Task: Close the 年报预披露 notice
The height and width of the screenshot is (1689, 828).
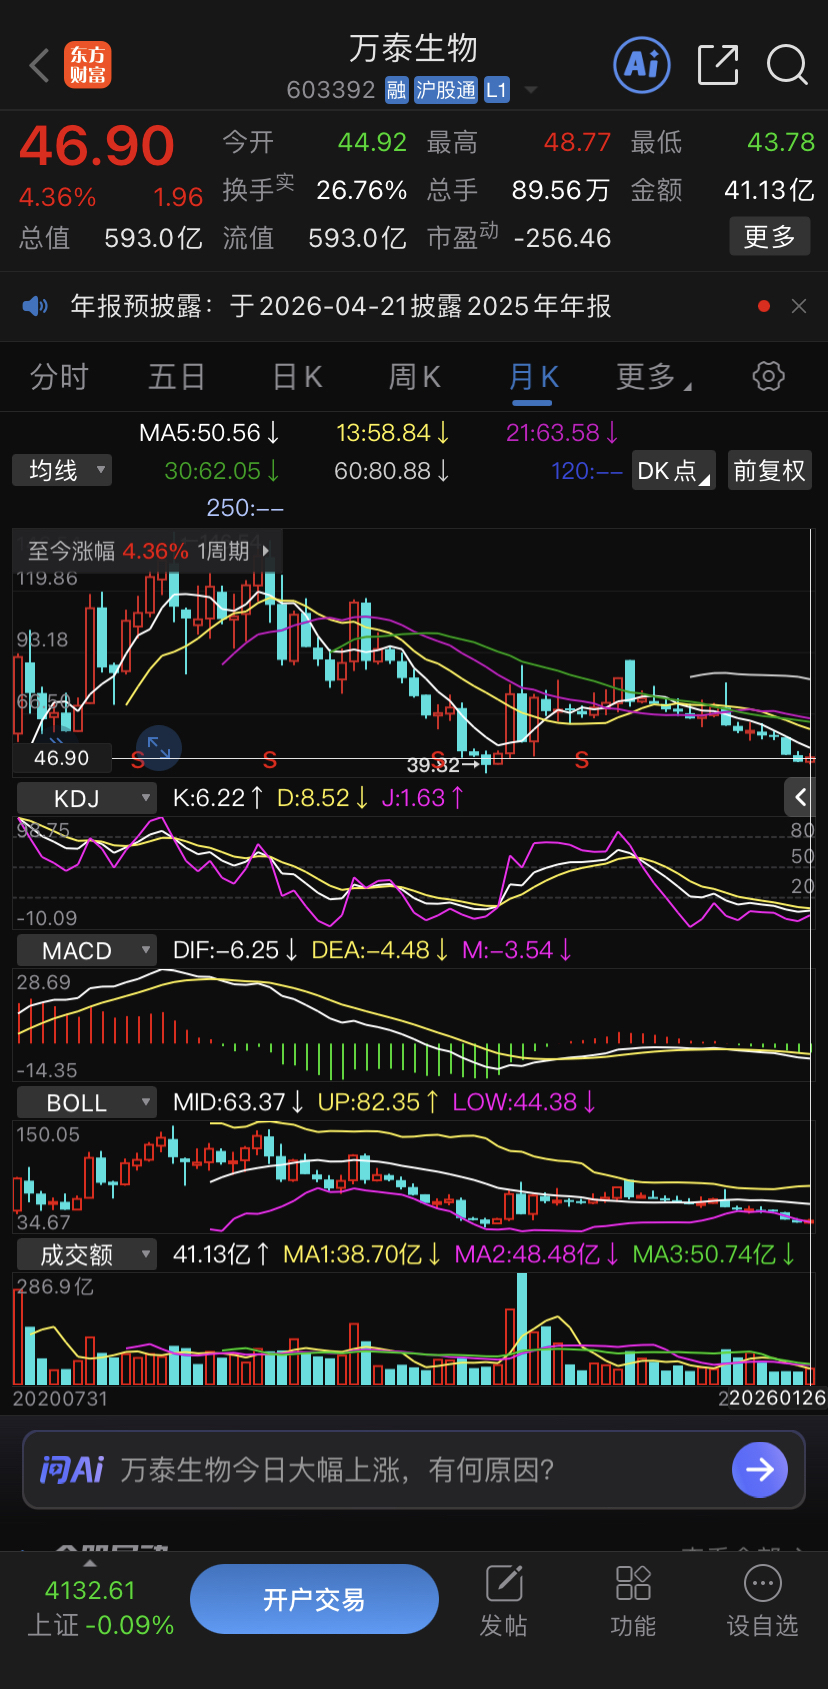Action: pyautogui.click(x=799, y=306)
